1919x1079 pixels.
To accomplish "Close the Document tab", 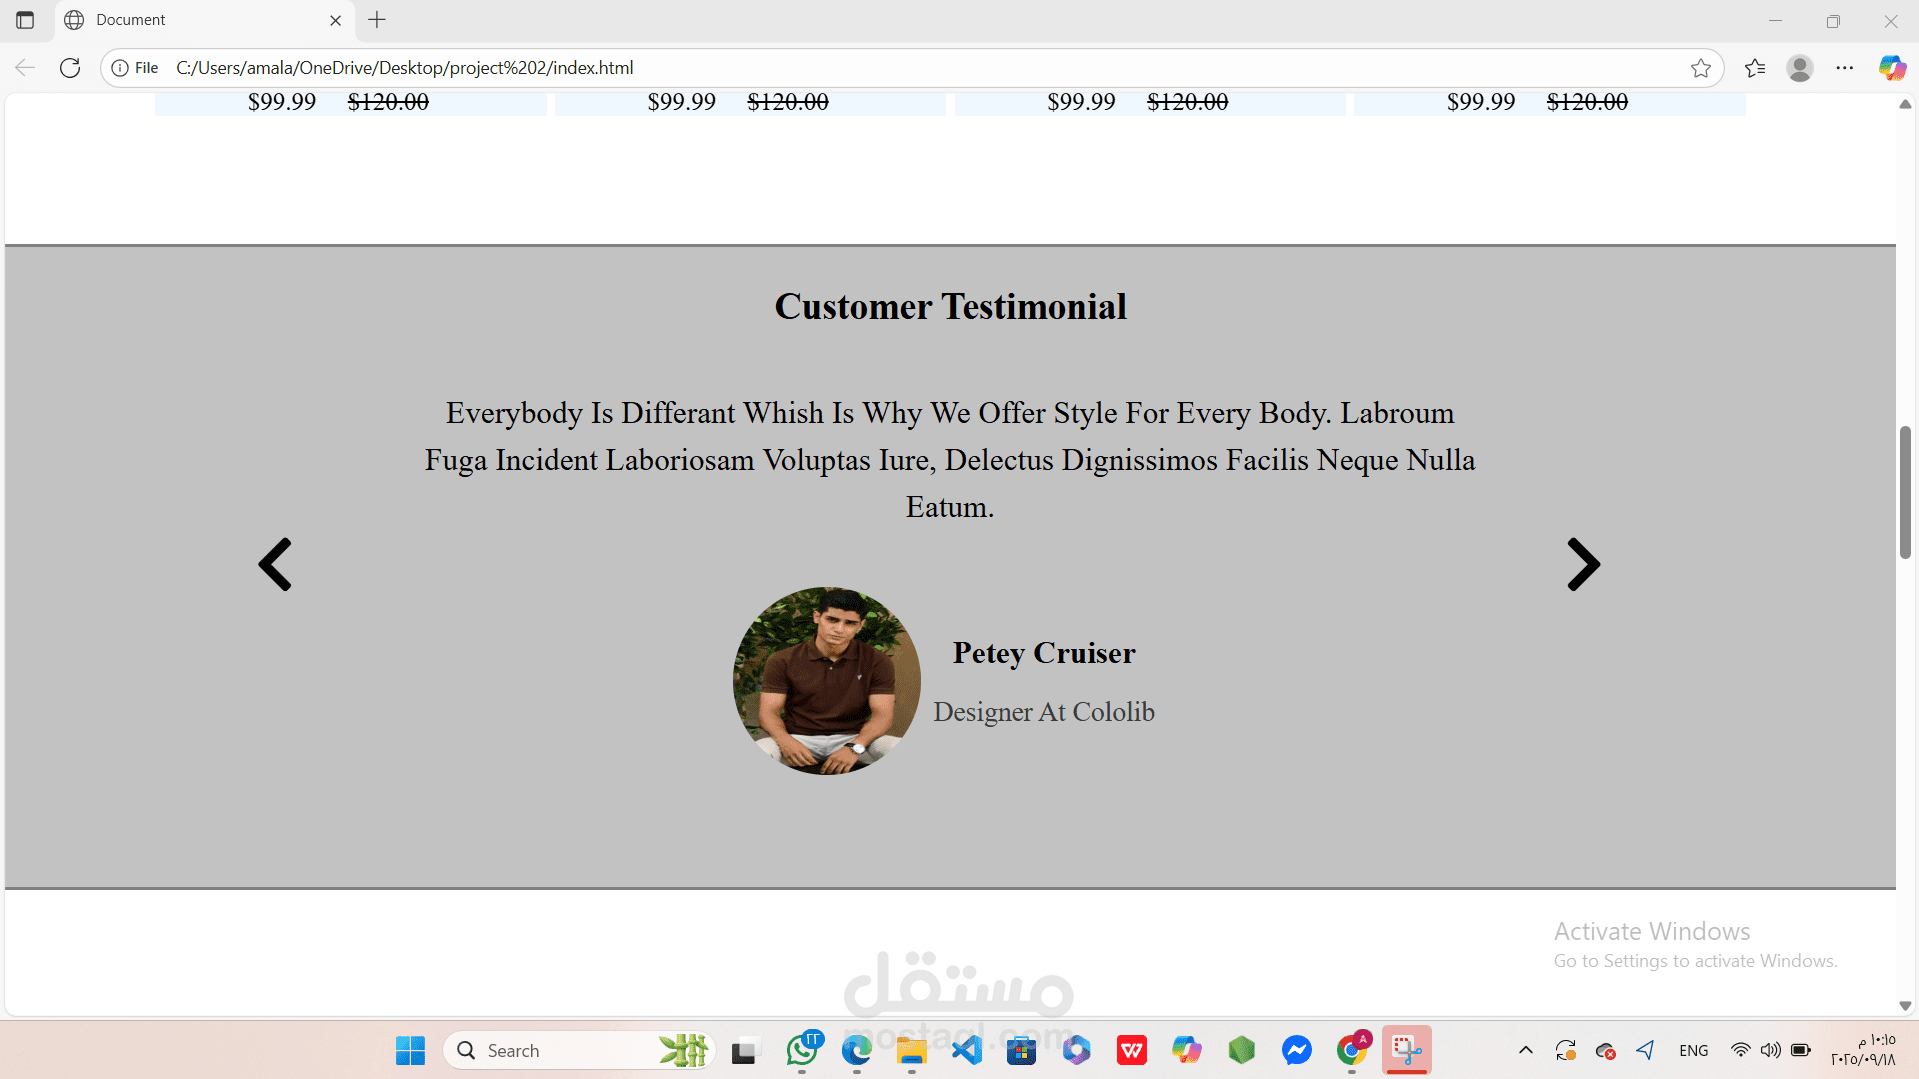I will (x=336, y=20).
